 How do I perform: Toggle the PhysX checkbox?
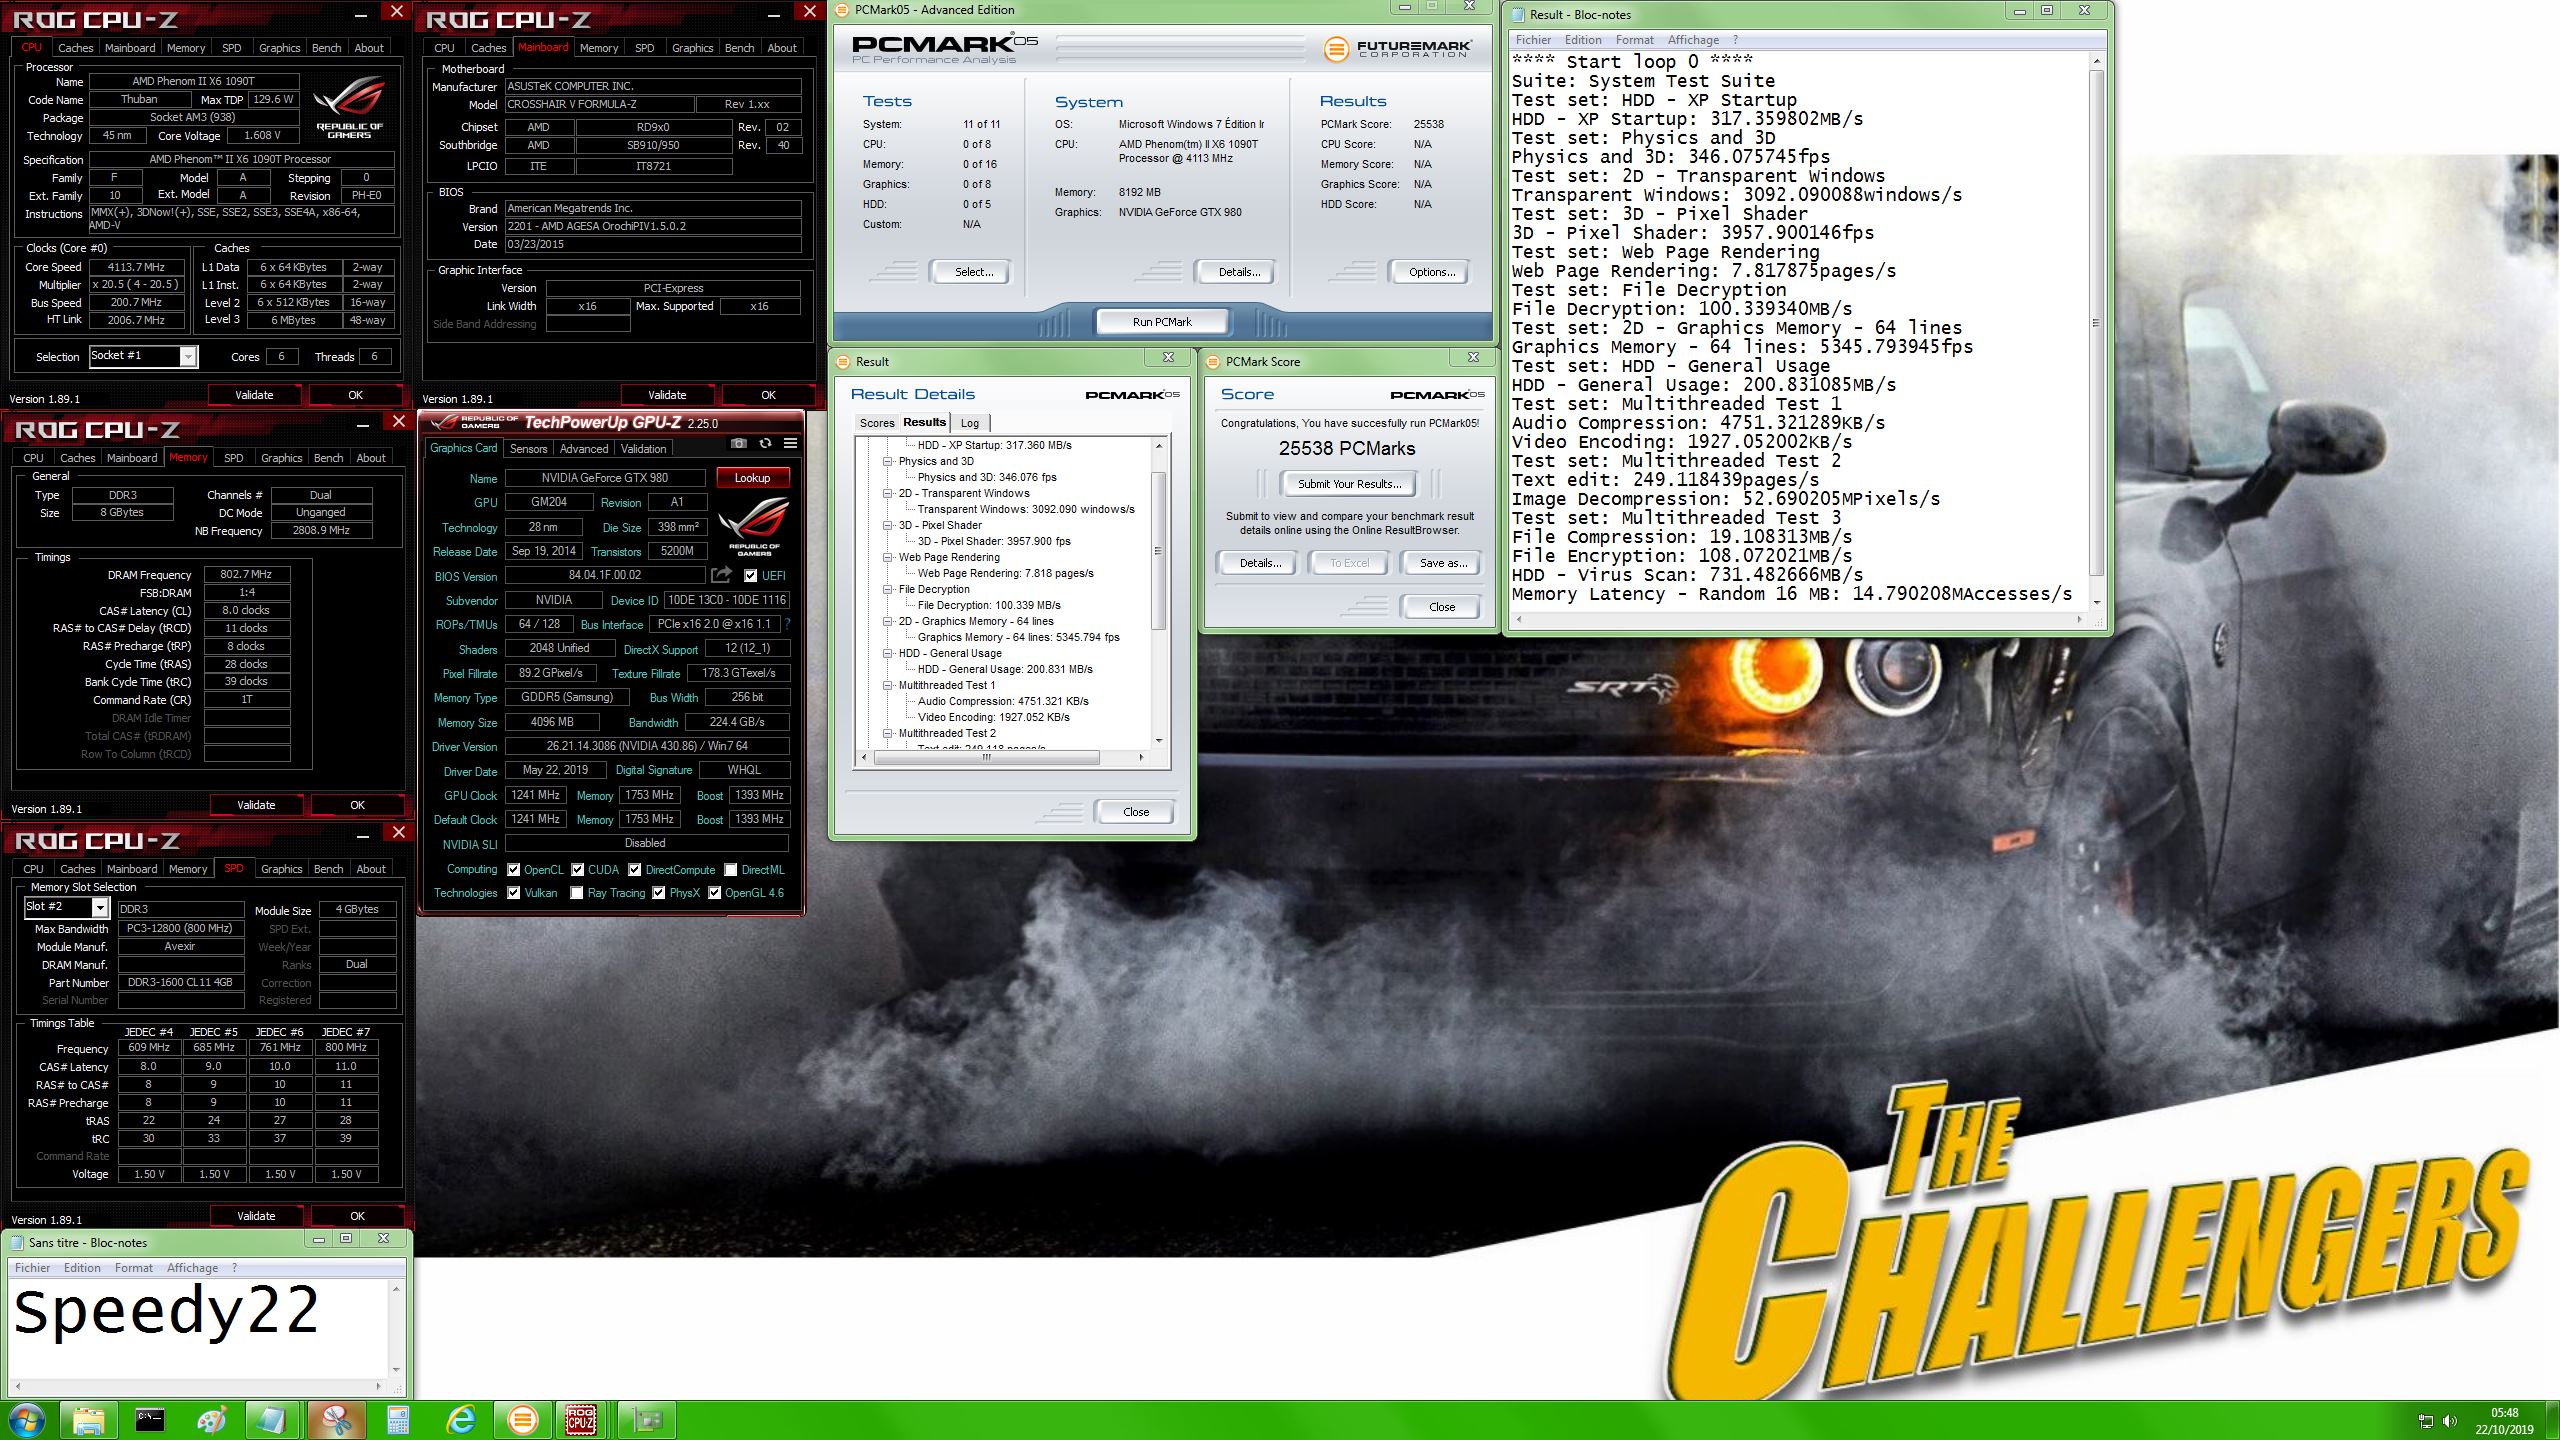click(659, 893)
